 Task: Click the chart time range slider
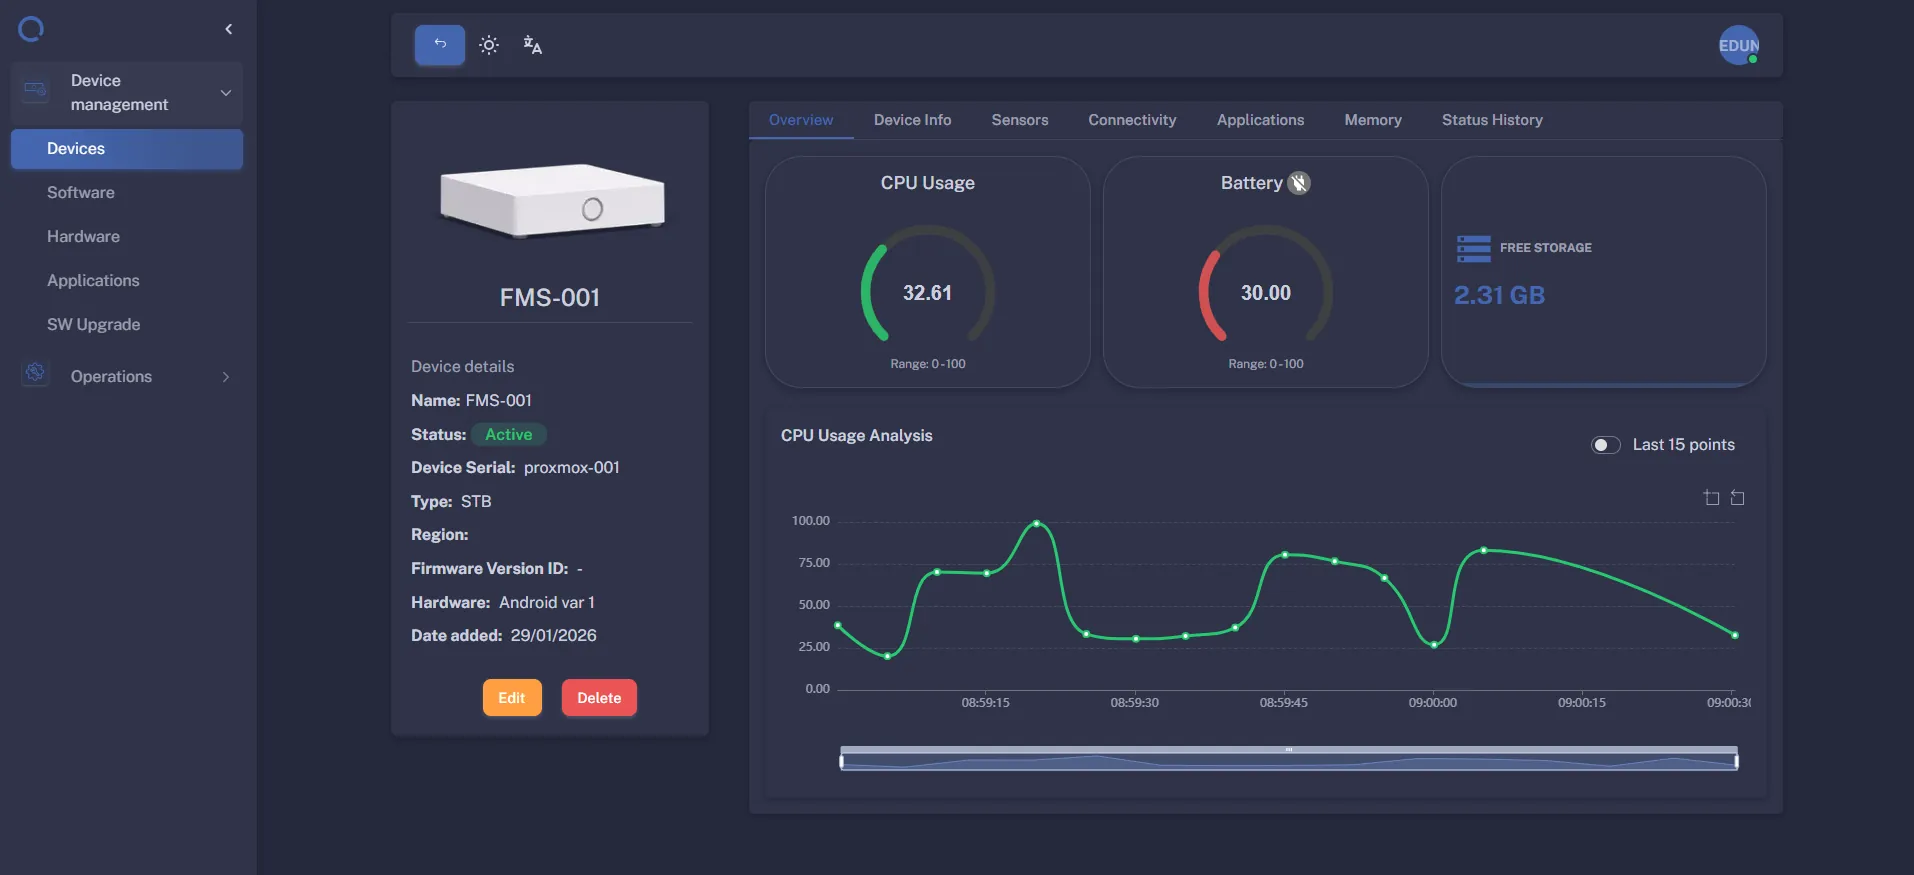tap(1288, 760)
